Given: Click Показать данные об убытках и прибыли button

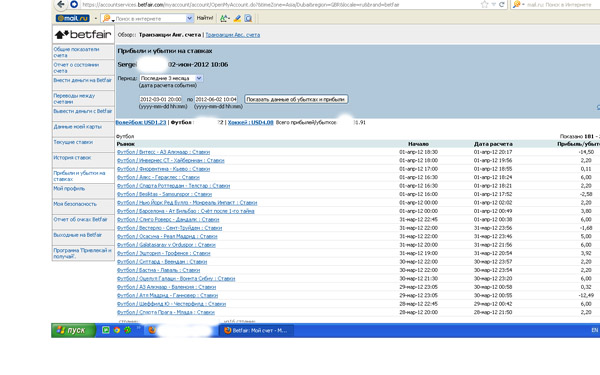Looking at the screenshot, I should (x=296, y=99).
